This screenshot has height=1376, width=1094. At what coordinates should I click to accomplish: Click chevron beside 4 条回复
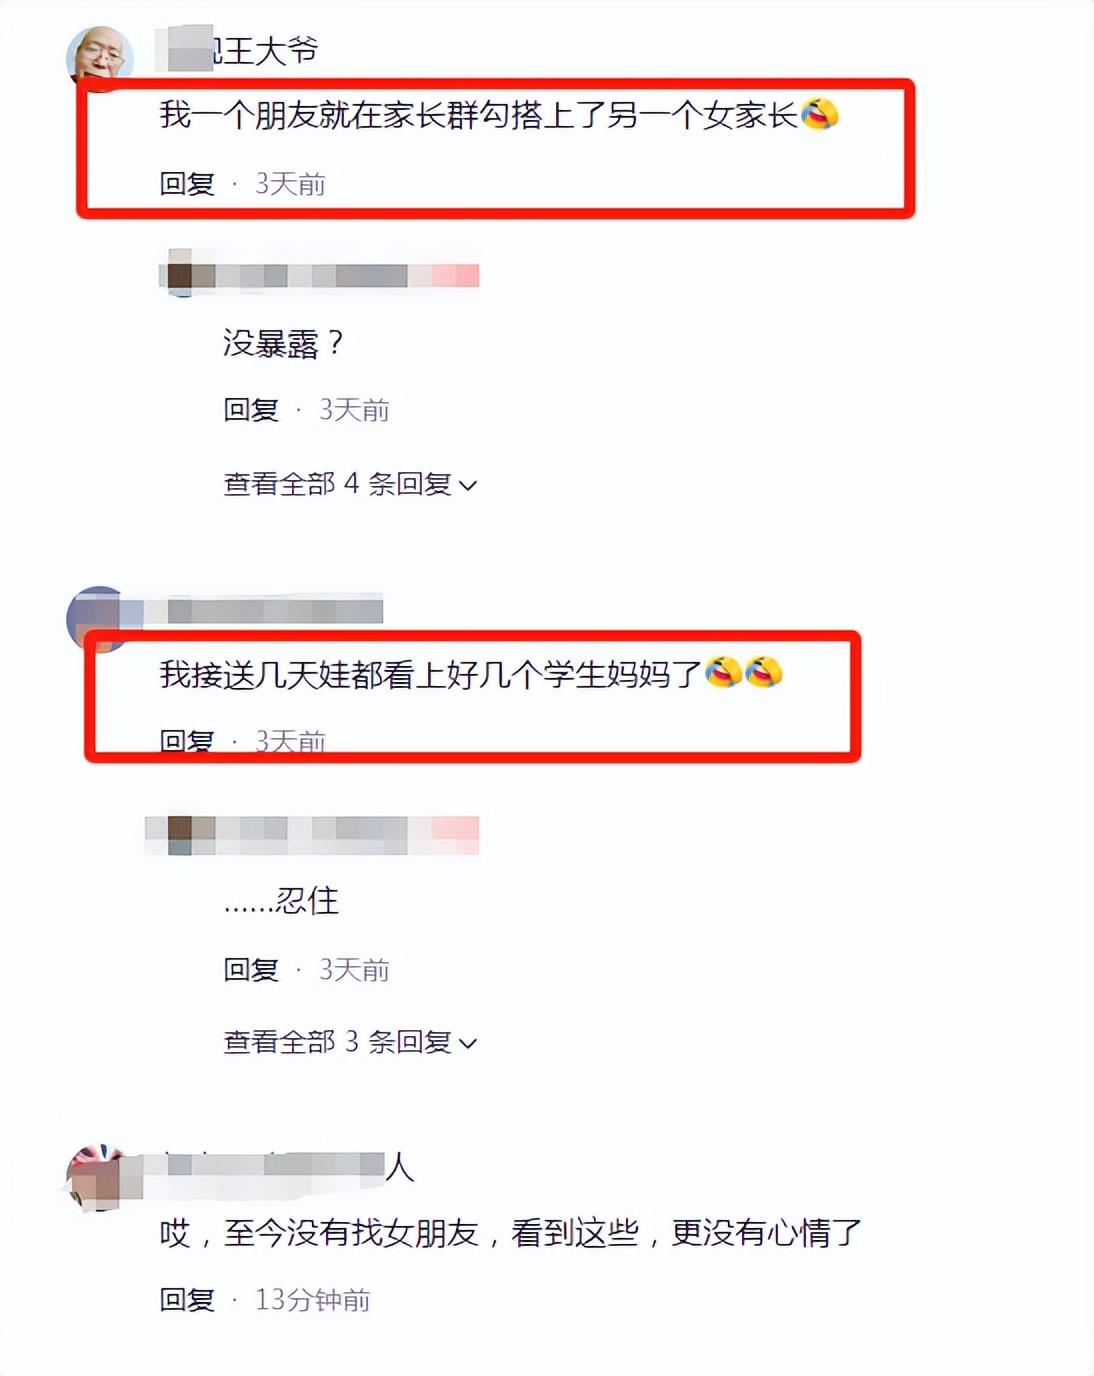[x=467, y=486]
